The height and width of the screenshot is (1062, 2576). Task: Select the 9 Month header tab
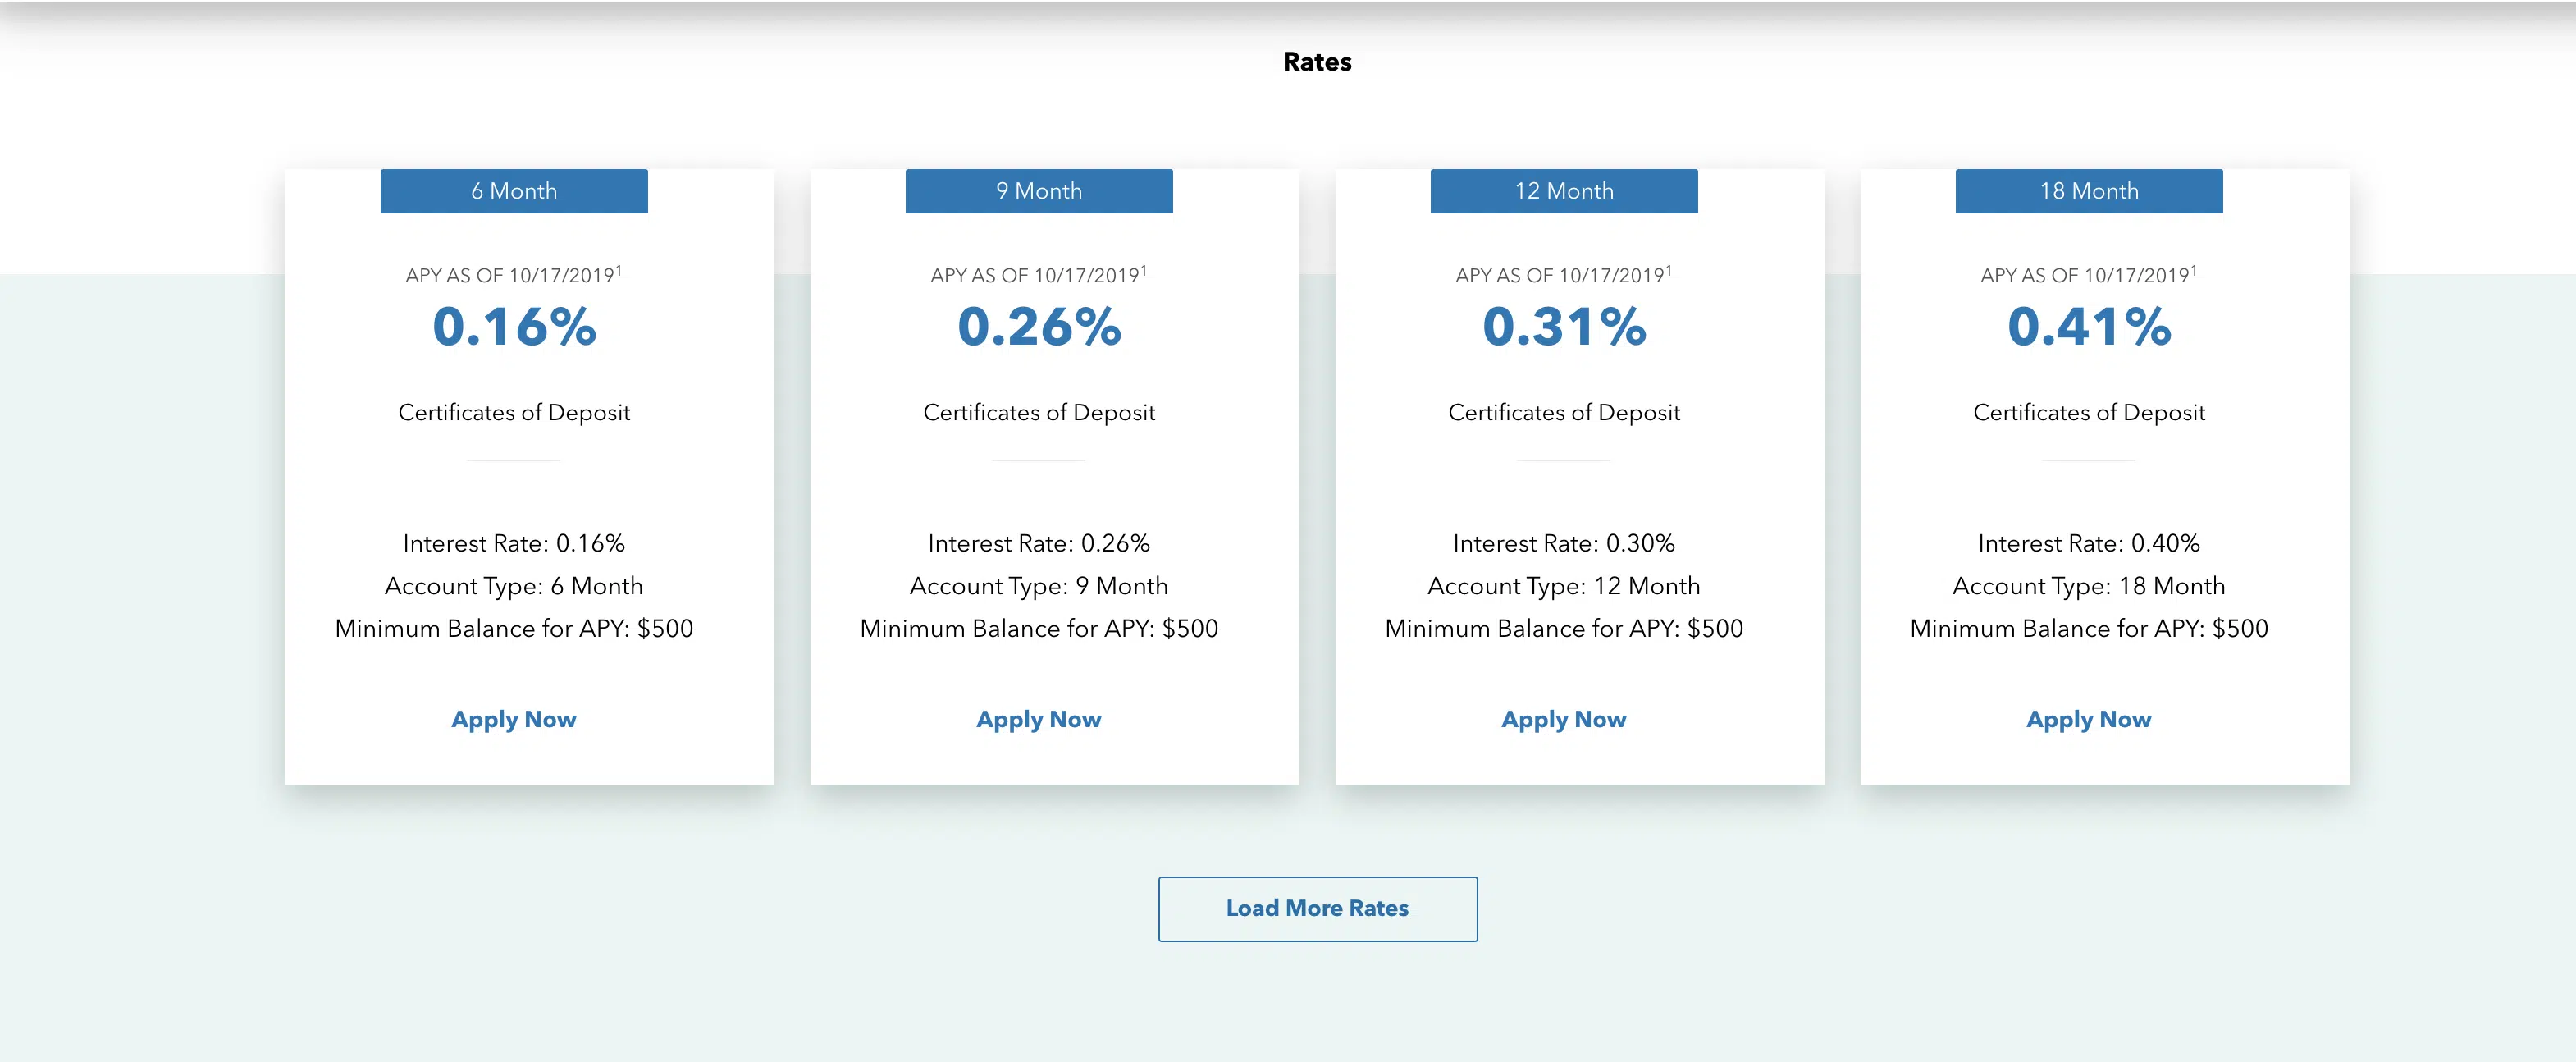pos(1038,191)
